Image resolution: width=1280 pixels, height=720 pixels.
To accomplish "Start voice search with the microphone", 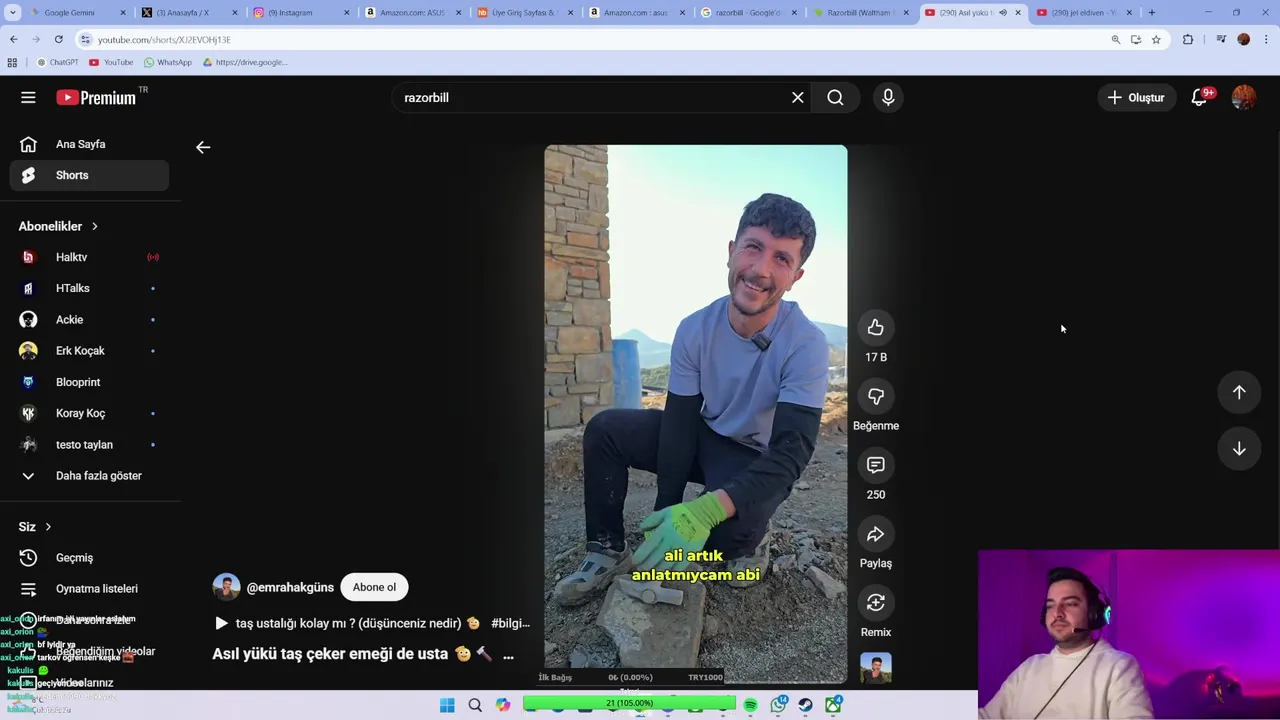I will 888,97.
